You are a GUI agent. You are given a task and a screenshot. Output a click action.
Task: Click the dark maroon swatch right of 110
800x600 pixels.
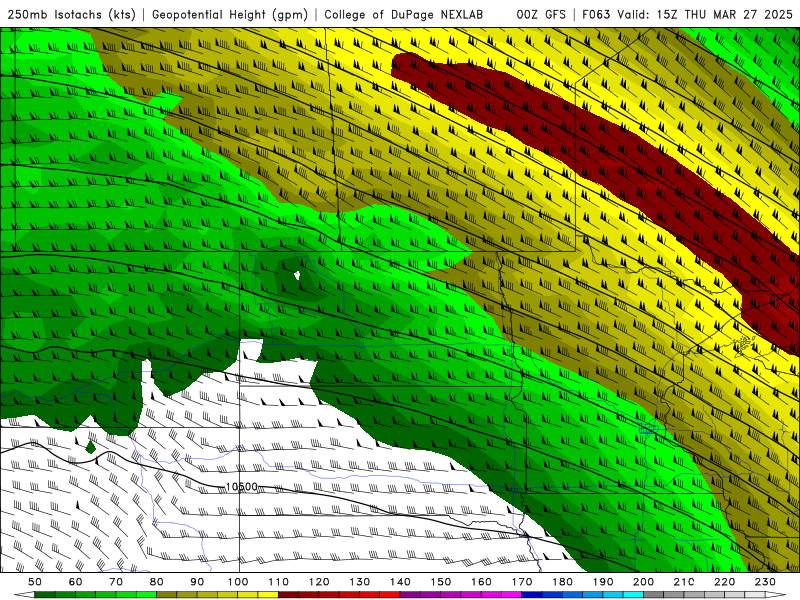(288, 595)
